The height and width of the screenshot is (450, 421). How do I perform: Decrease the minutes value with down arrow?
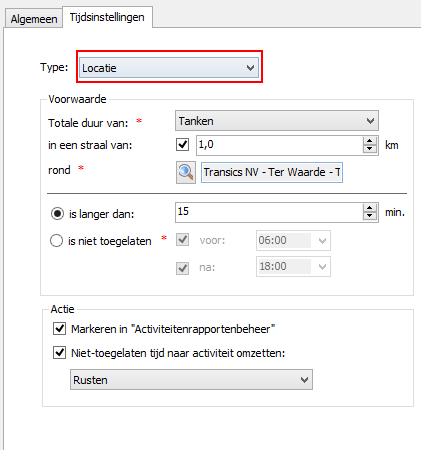click(x=369, y=216)
